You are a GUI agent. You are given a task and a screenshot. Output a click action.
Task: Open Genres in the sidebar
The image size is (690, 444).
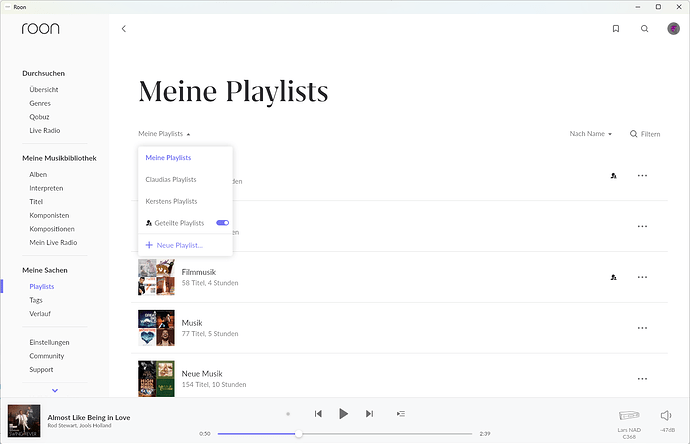tap(40, 103)
